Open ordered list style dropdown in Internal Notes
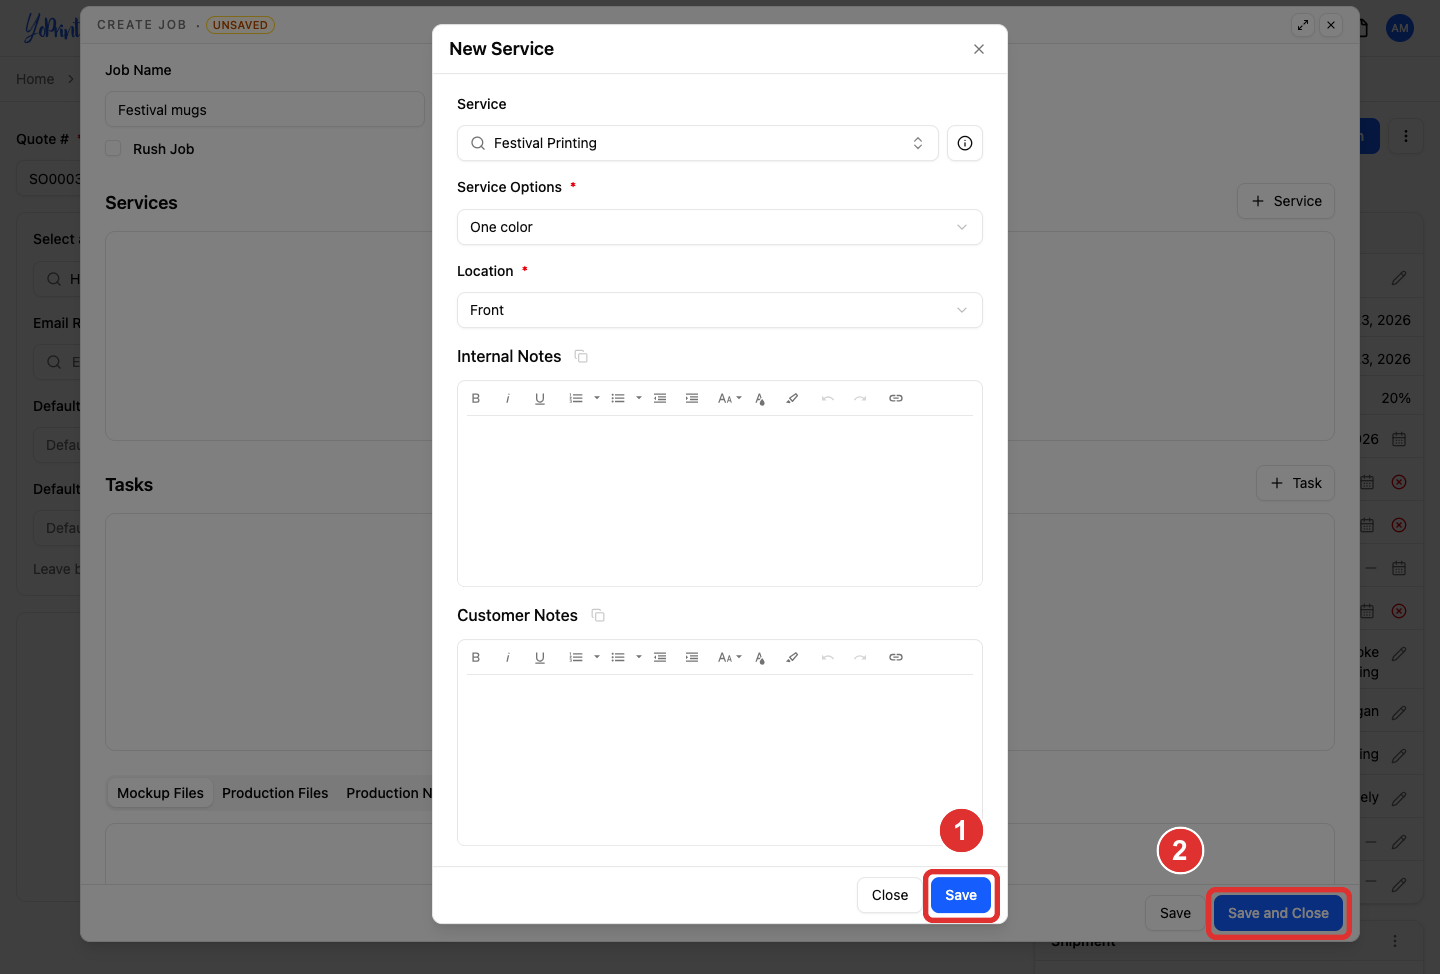The image size is (1440, 974). coord(597,398)
